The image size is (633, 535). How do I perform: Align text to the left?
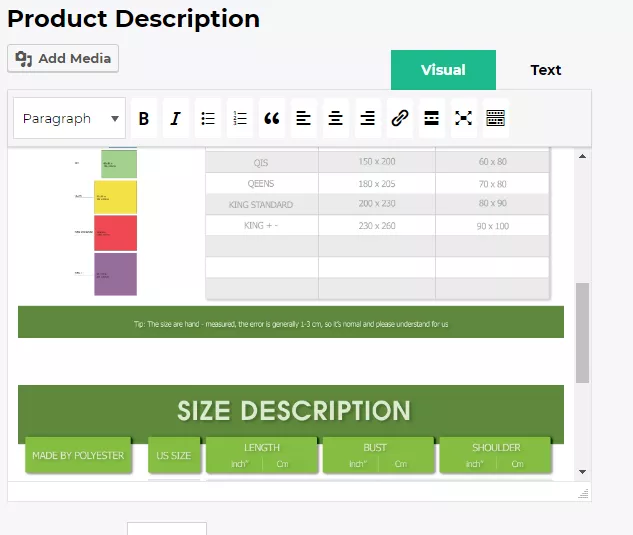coord(304,118)
